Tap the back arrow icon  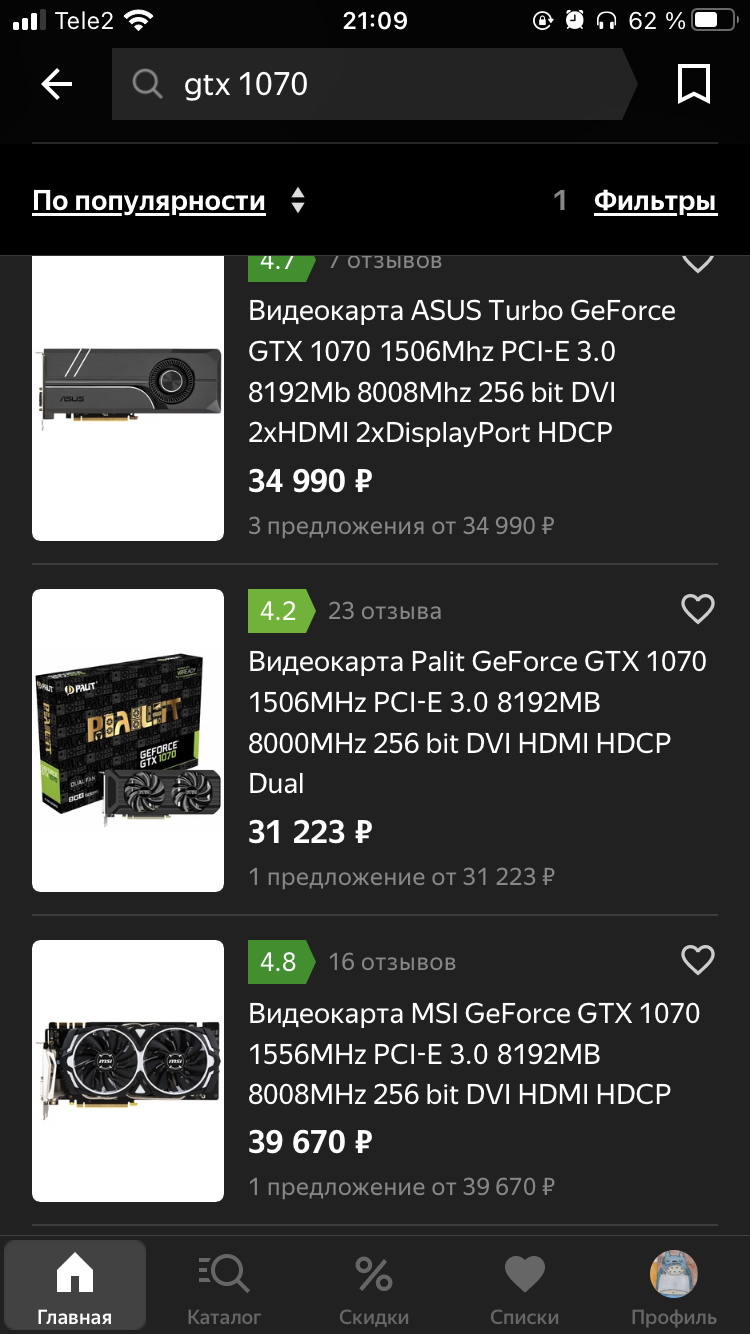point(57,85)
